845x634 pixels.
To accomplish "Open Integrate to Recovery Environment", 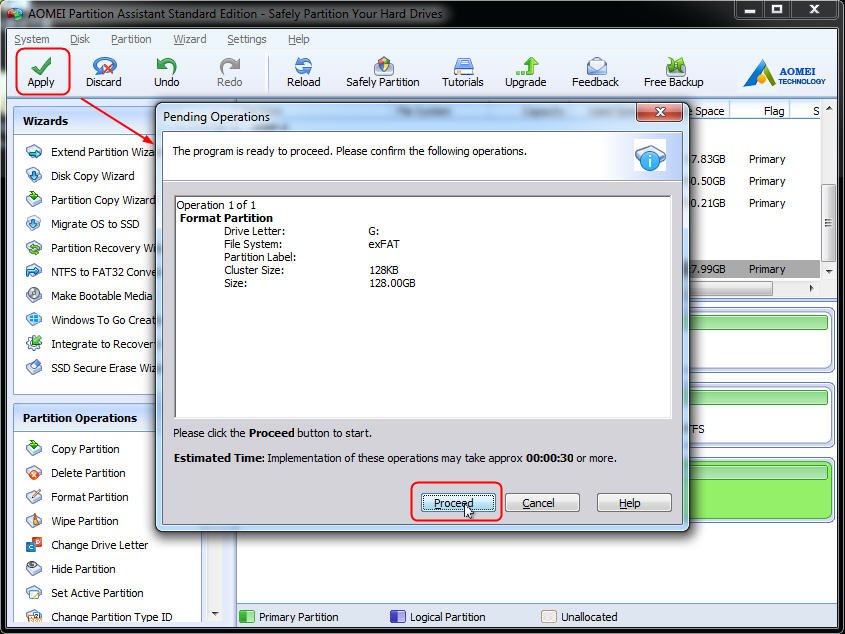I will point(90,344).
